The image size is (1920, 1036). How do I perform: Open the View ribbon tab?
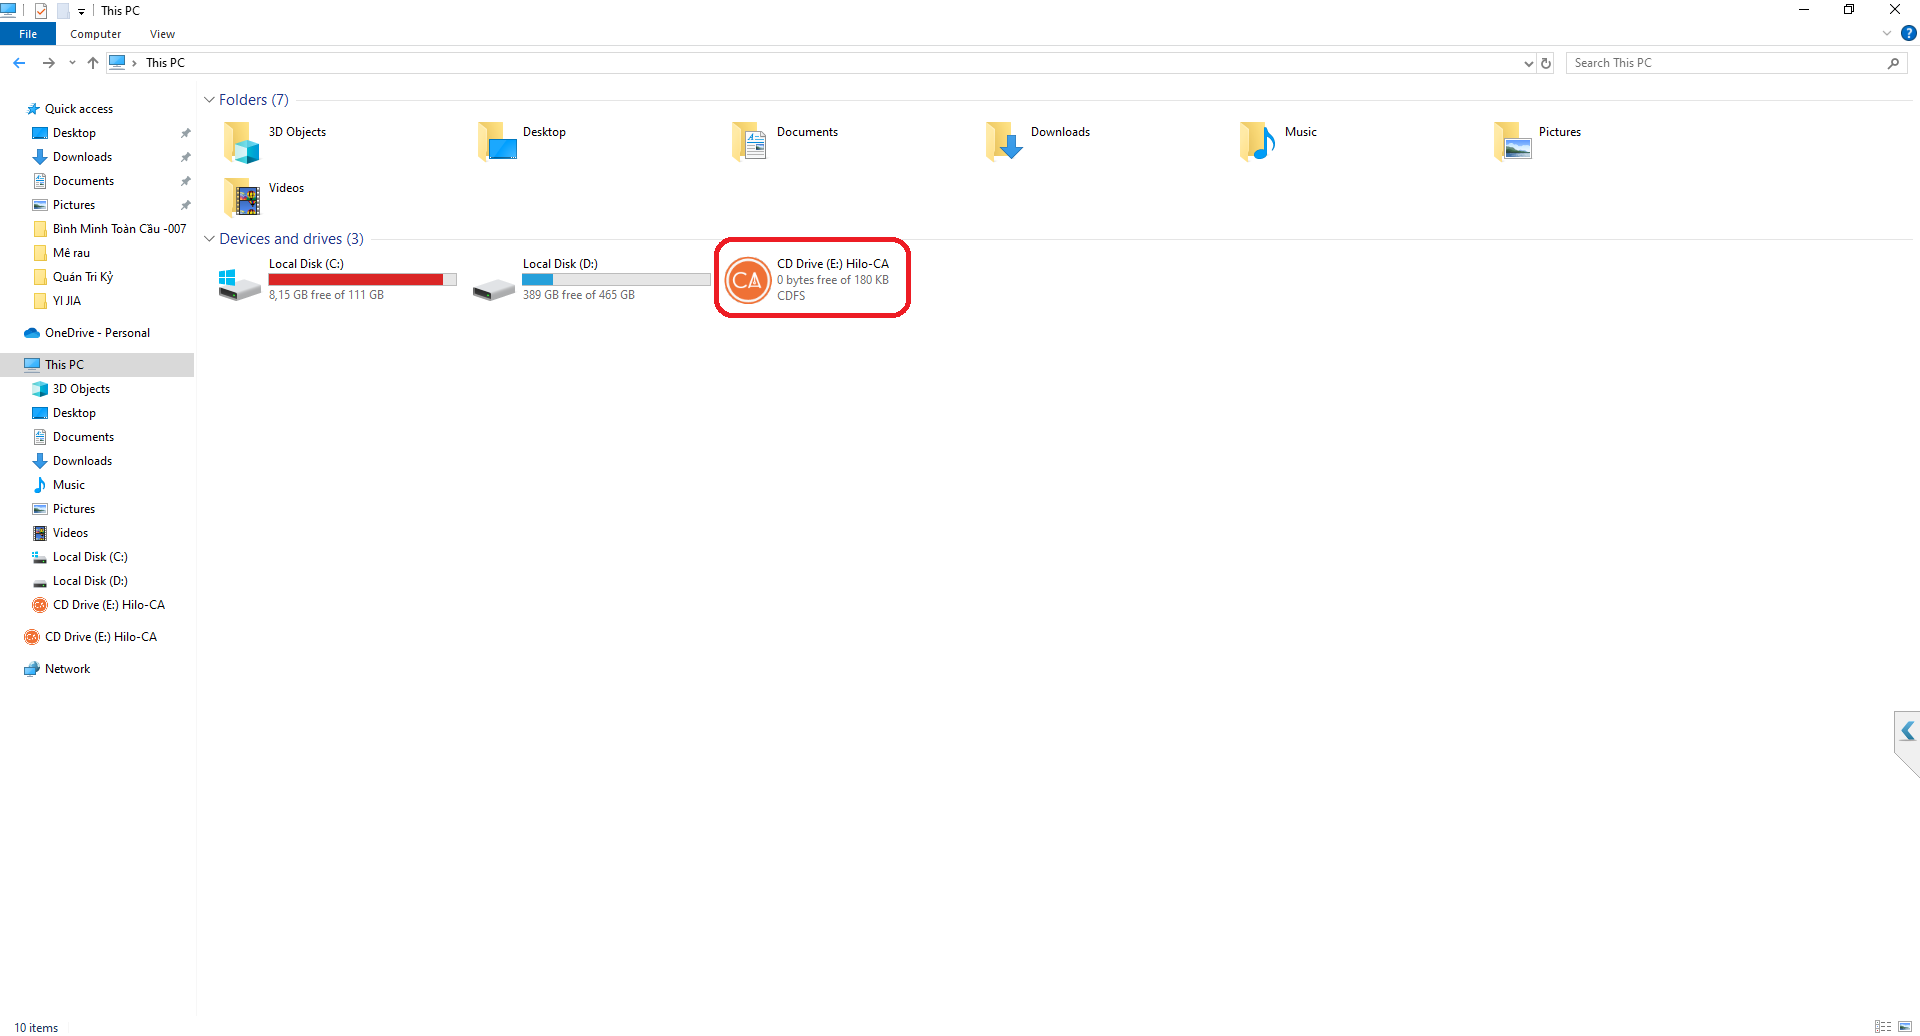(162, 34)
